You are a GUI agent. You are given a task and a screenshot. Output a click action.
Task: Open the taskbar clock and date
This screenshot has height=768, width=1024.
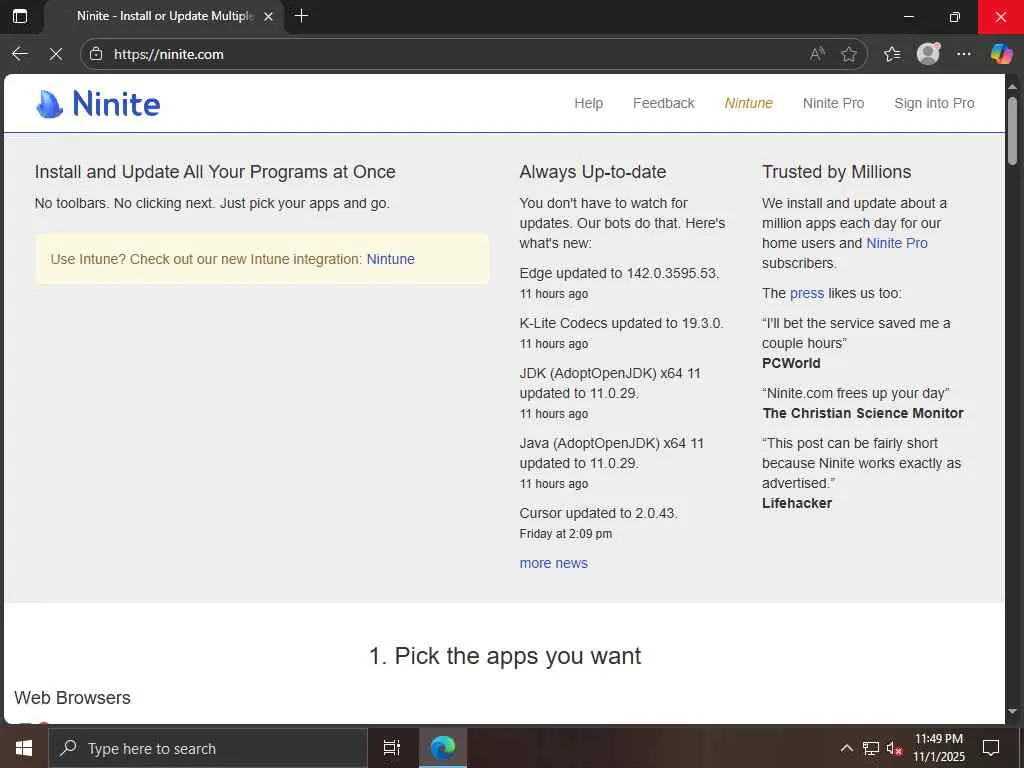click(938, 748)
